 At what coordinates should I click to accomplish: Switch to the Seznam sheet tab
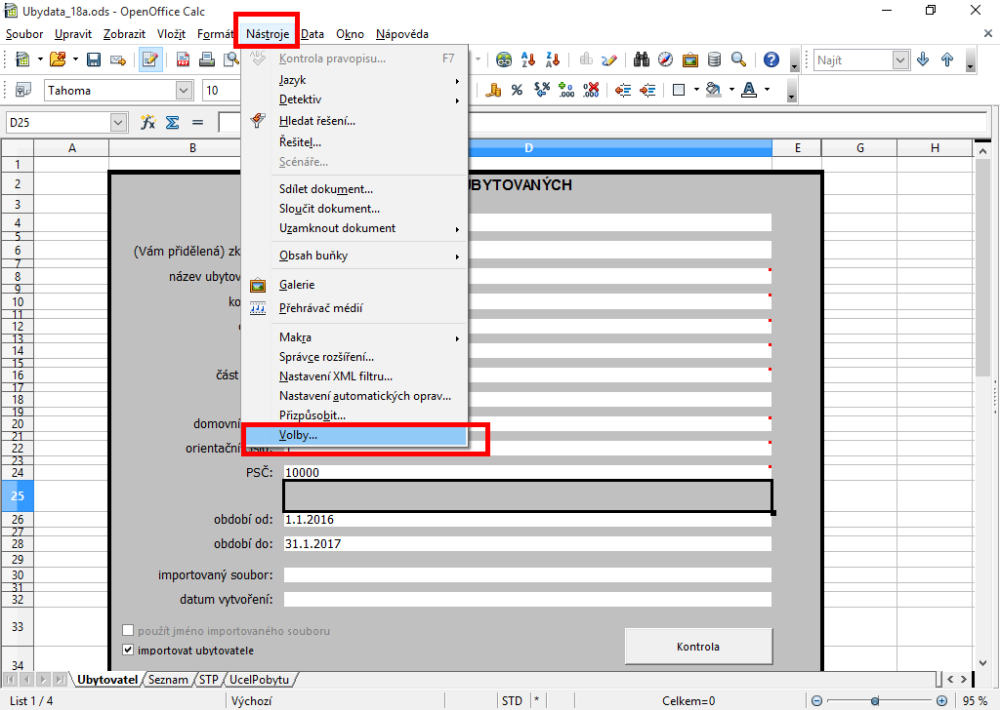[169, 679]
